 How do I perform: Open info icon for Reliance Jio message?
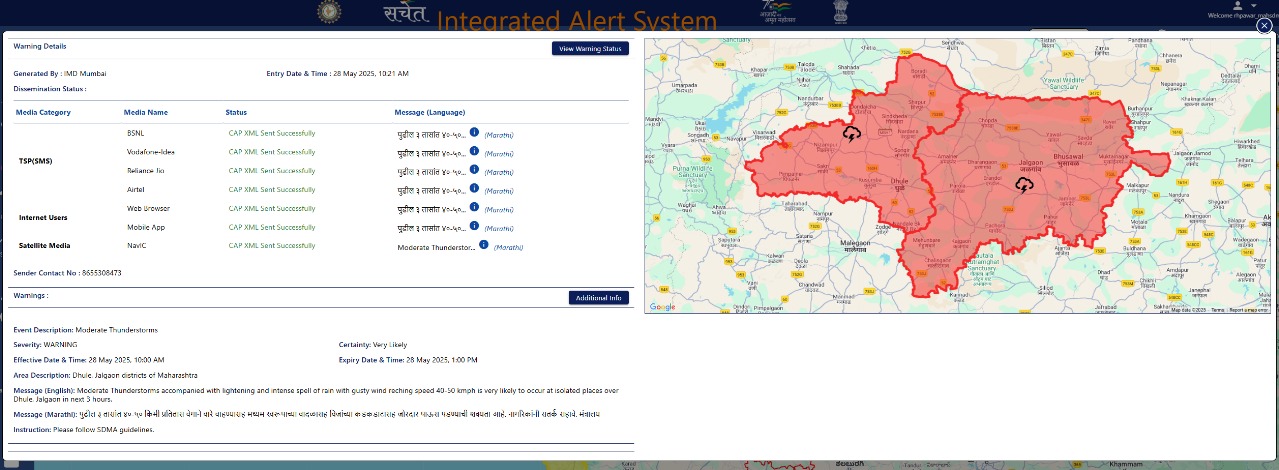475,170
